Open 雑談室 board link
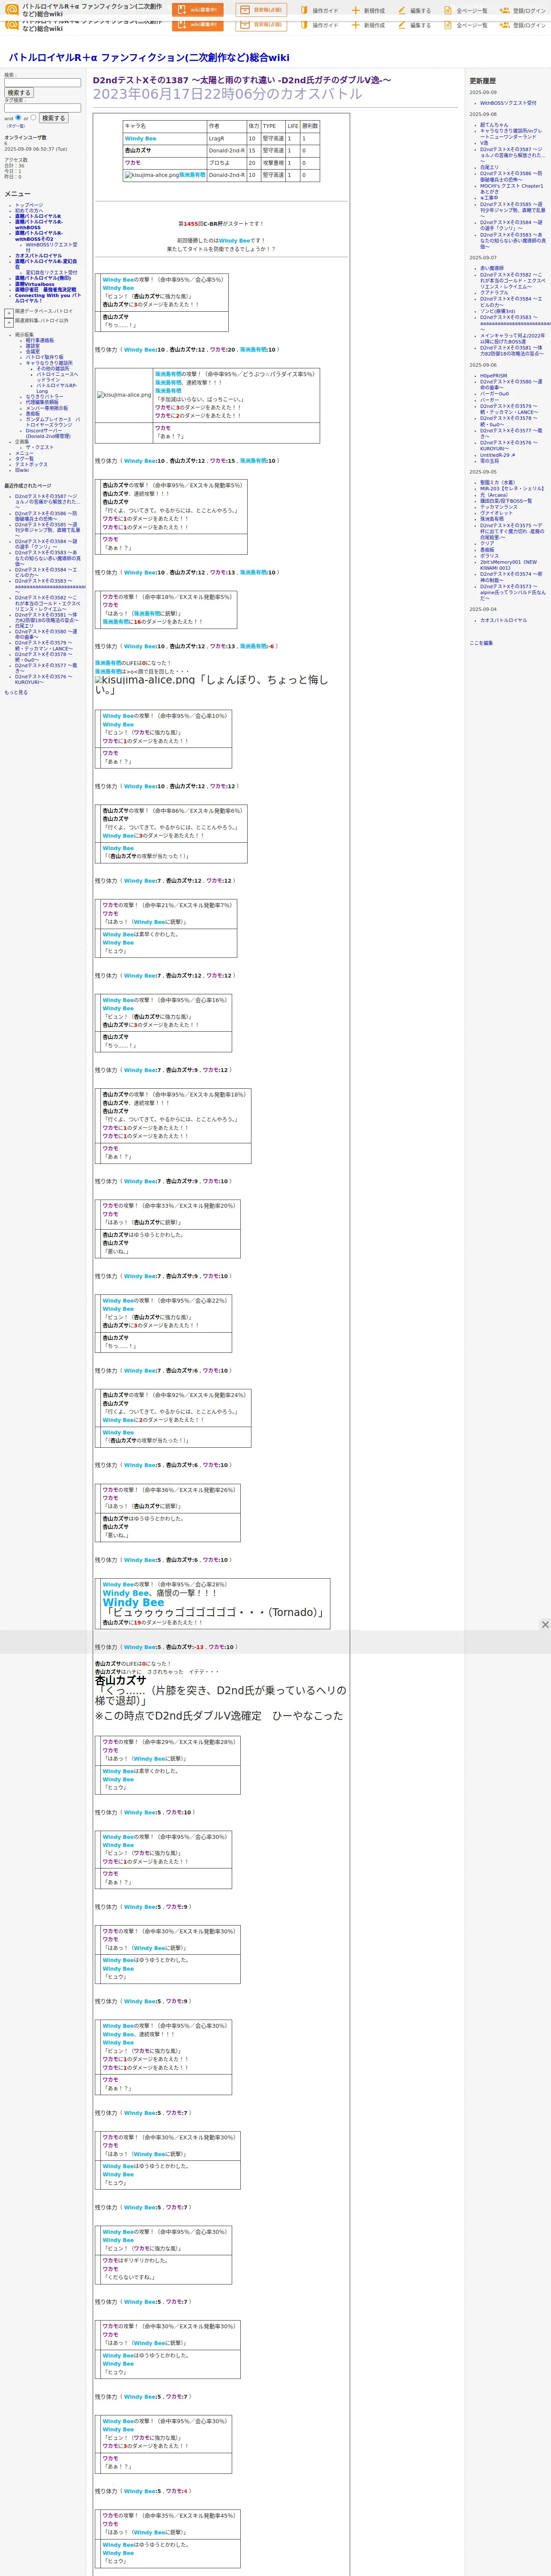 click(x=33, y=346)
